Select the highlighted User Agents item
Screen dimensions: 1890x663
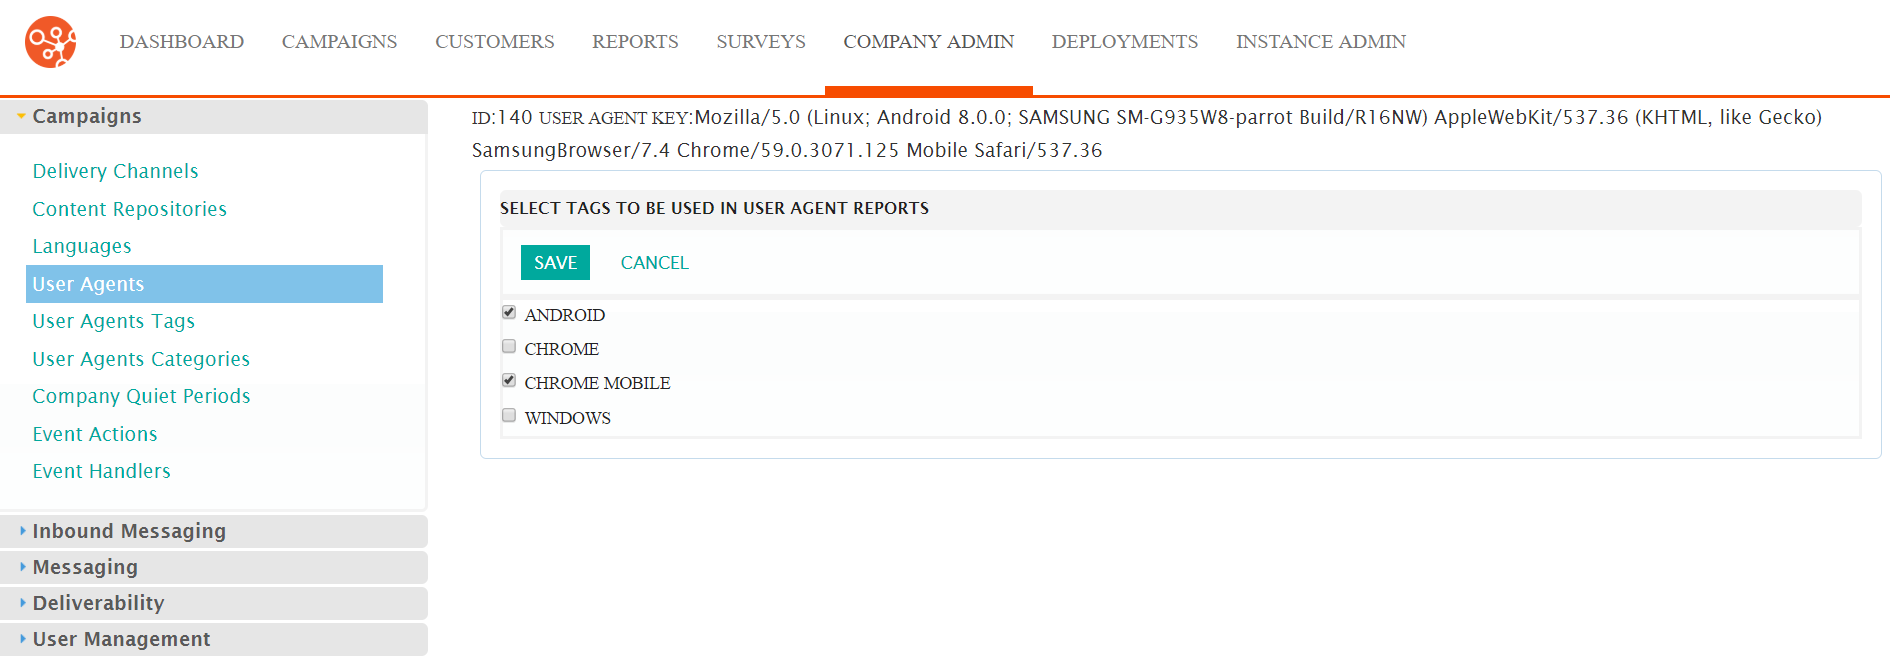pos(204,284)
